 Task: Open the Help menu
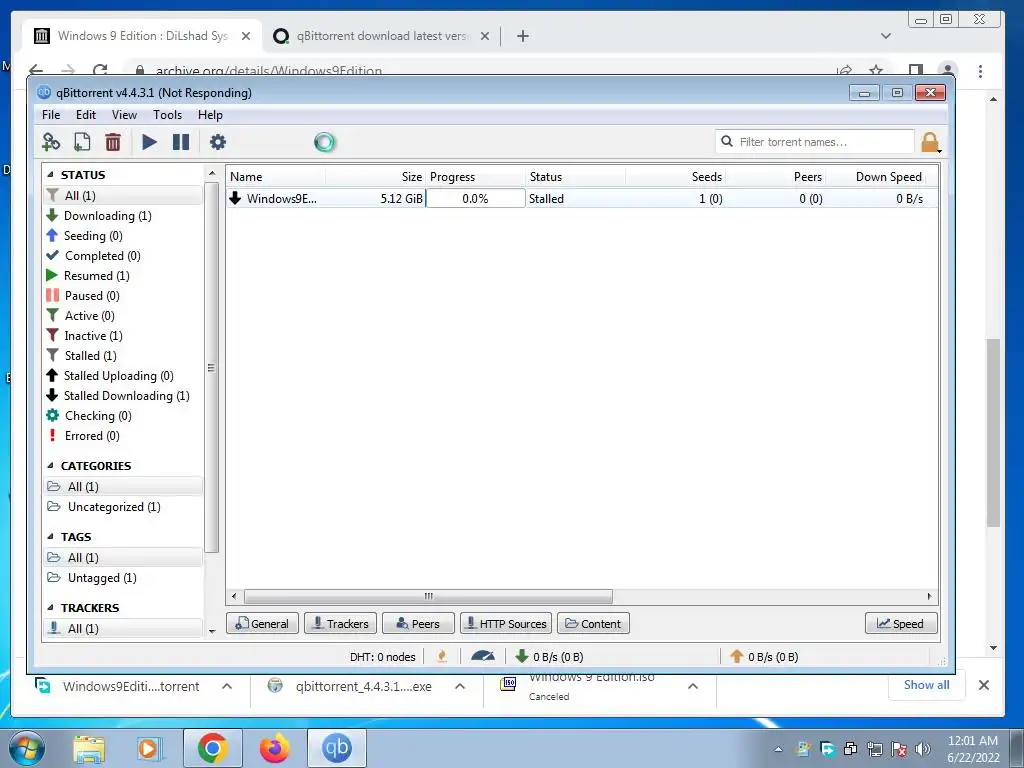(210, 115)
